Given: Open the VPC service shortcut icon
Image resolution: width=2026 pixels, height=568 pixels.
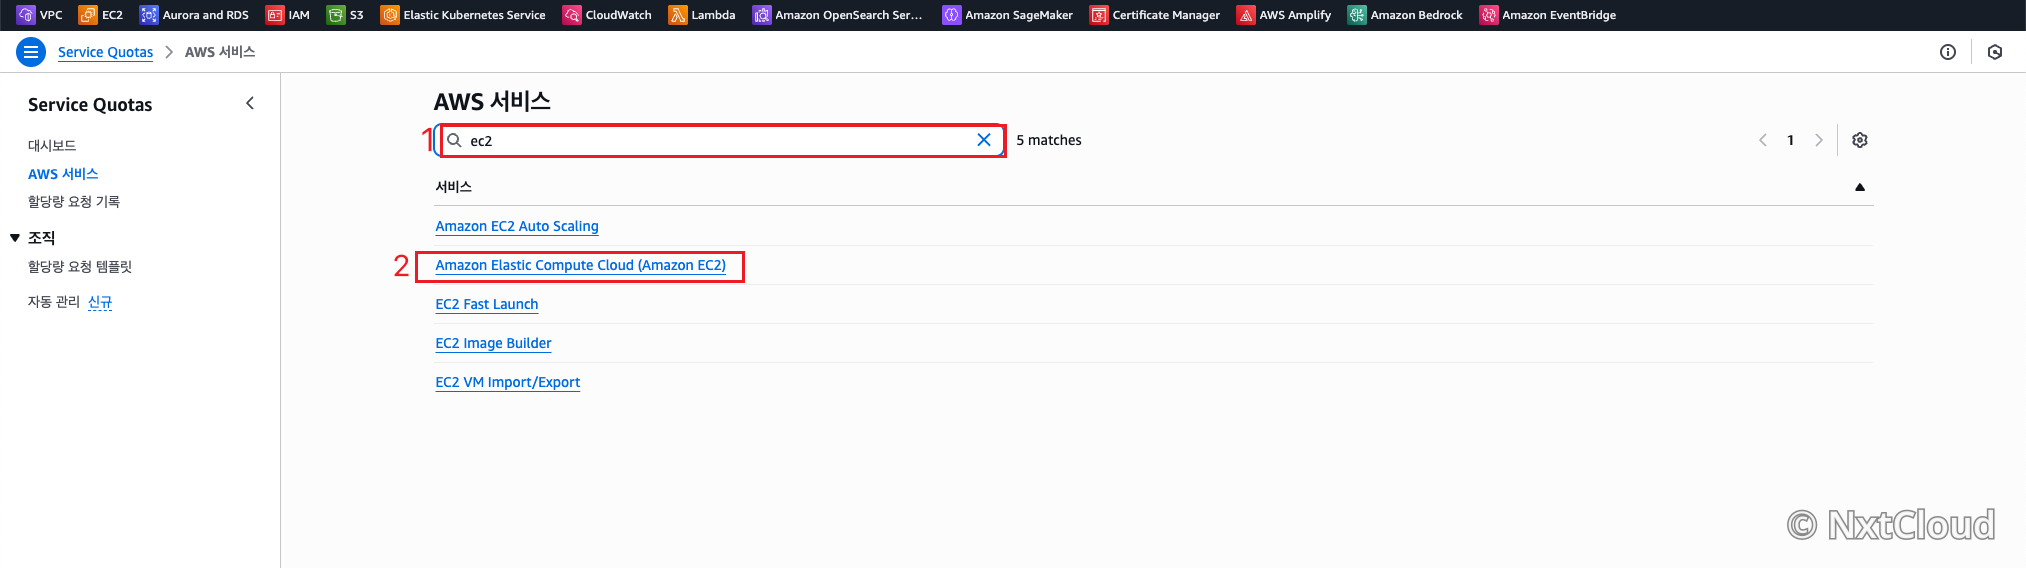Looking at the screenshot, I should (x=26, y=15).
